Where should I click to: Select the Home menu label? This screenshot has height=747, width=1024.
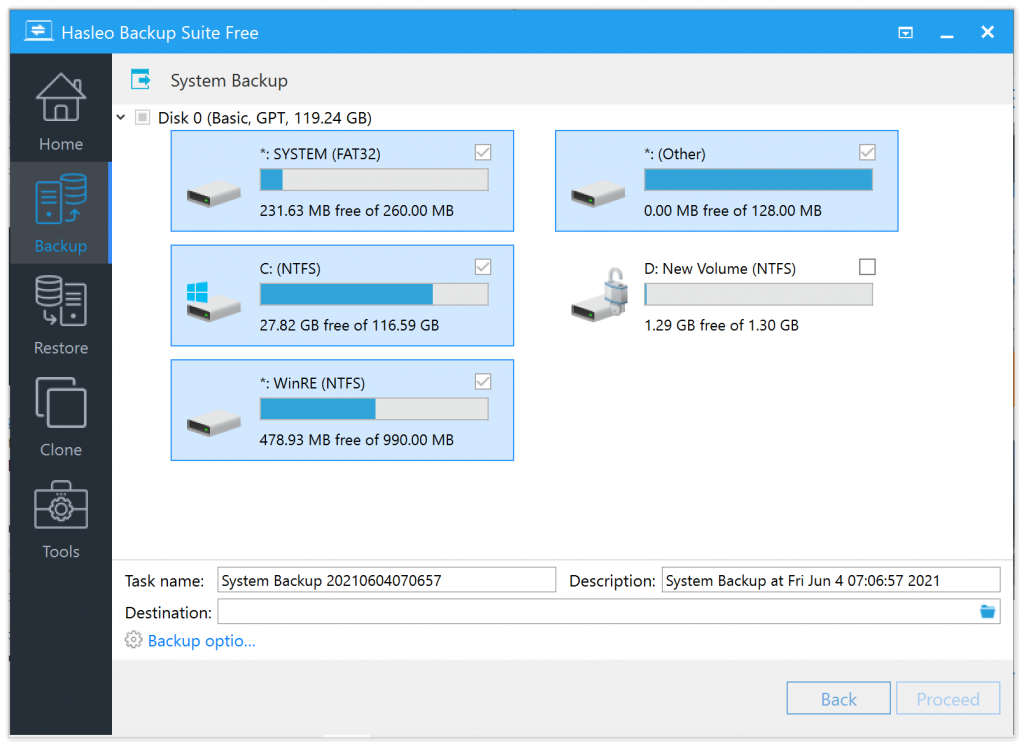pos(61,144)
